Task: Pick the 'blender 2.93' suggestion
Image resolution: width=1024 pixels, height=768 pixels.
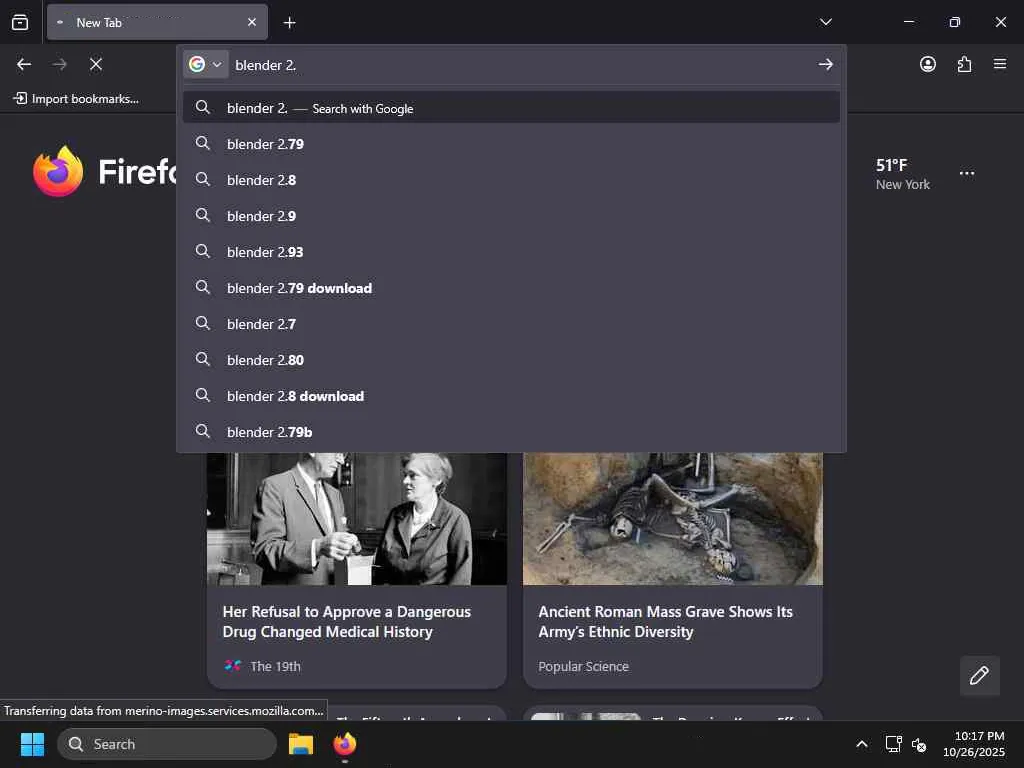Action: click(x=511, y=251)
